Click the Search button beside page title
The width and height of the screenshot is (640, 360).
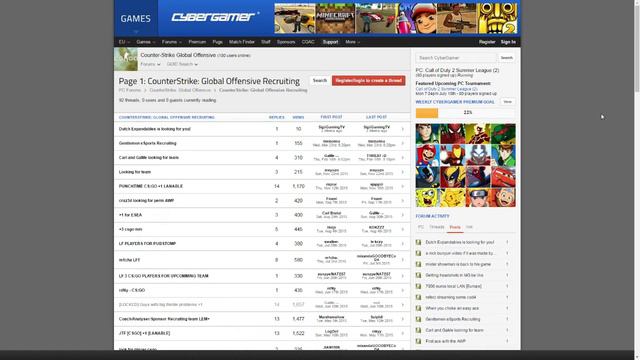click(320, 80)
